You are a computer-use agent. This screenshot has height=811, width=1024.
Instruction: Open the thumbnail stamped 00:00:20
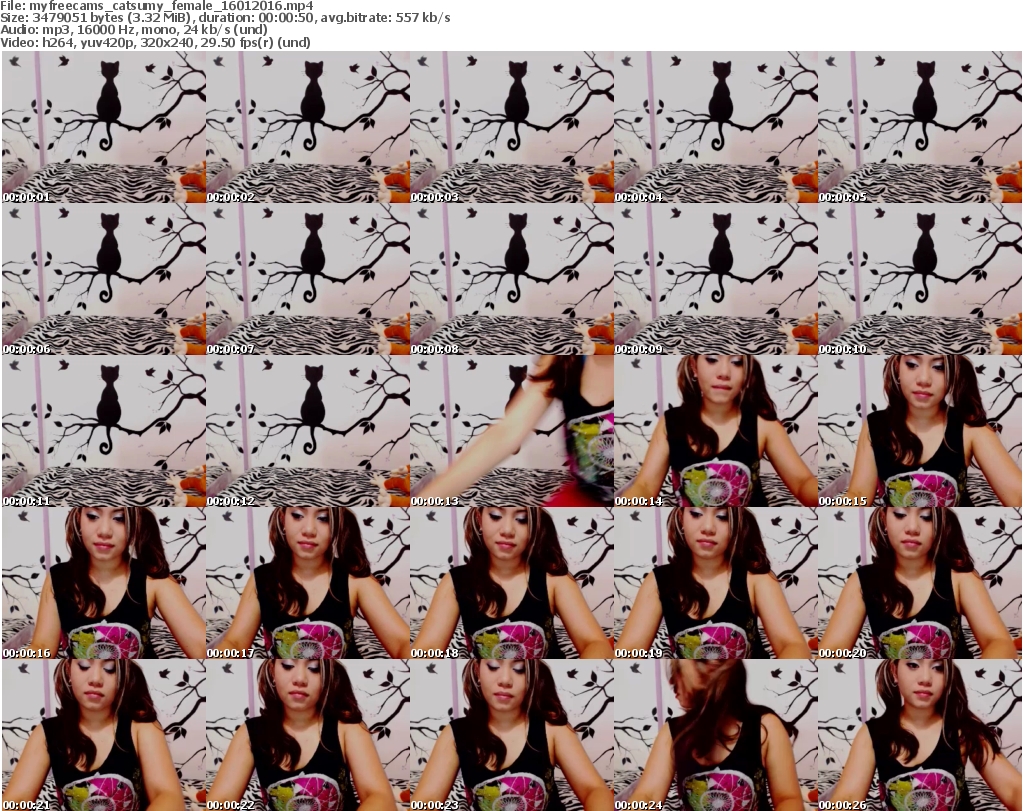point(920,583)
